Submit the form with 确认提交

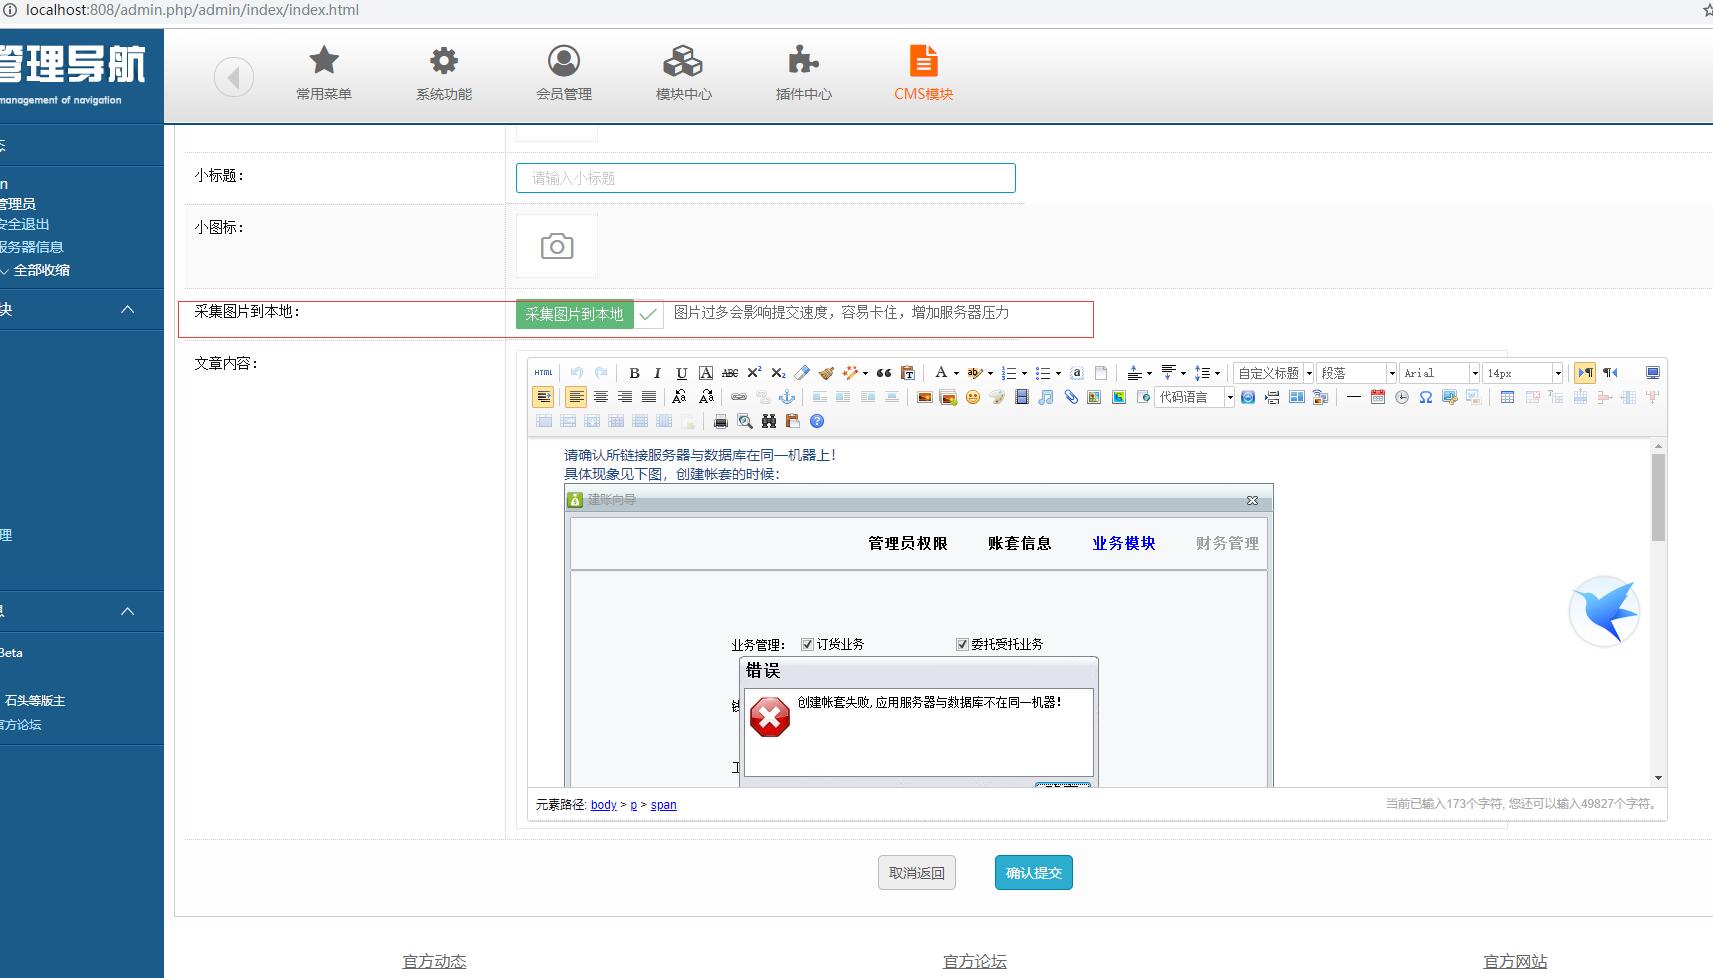pyautogui.click(x=1033, y=873)
